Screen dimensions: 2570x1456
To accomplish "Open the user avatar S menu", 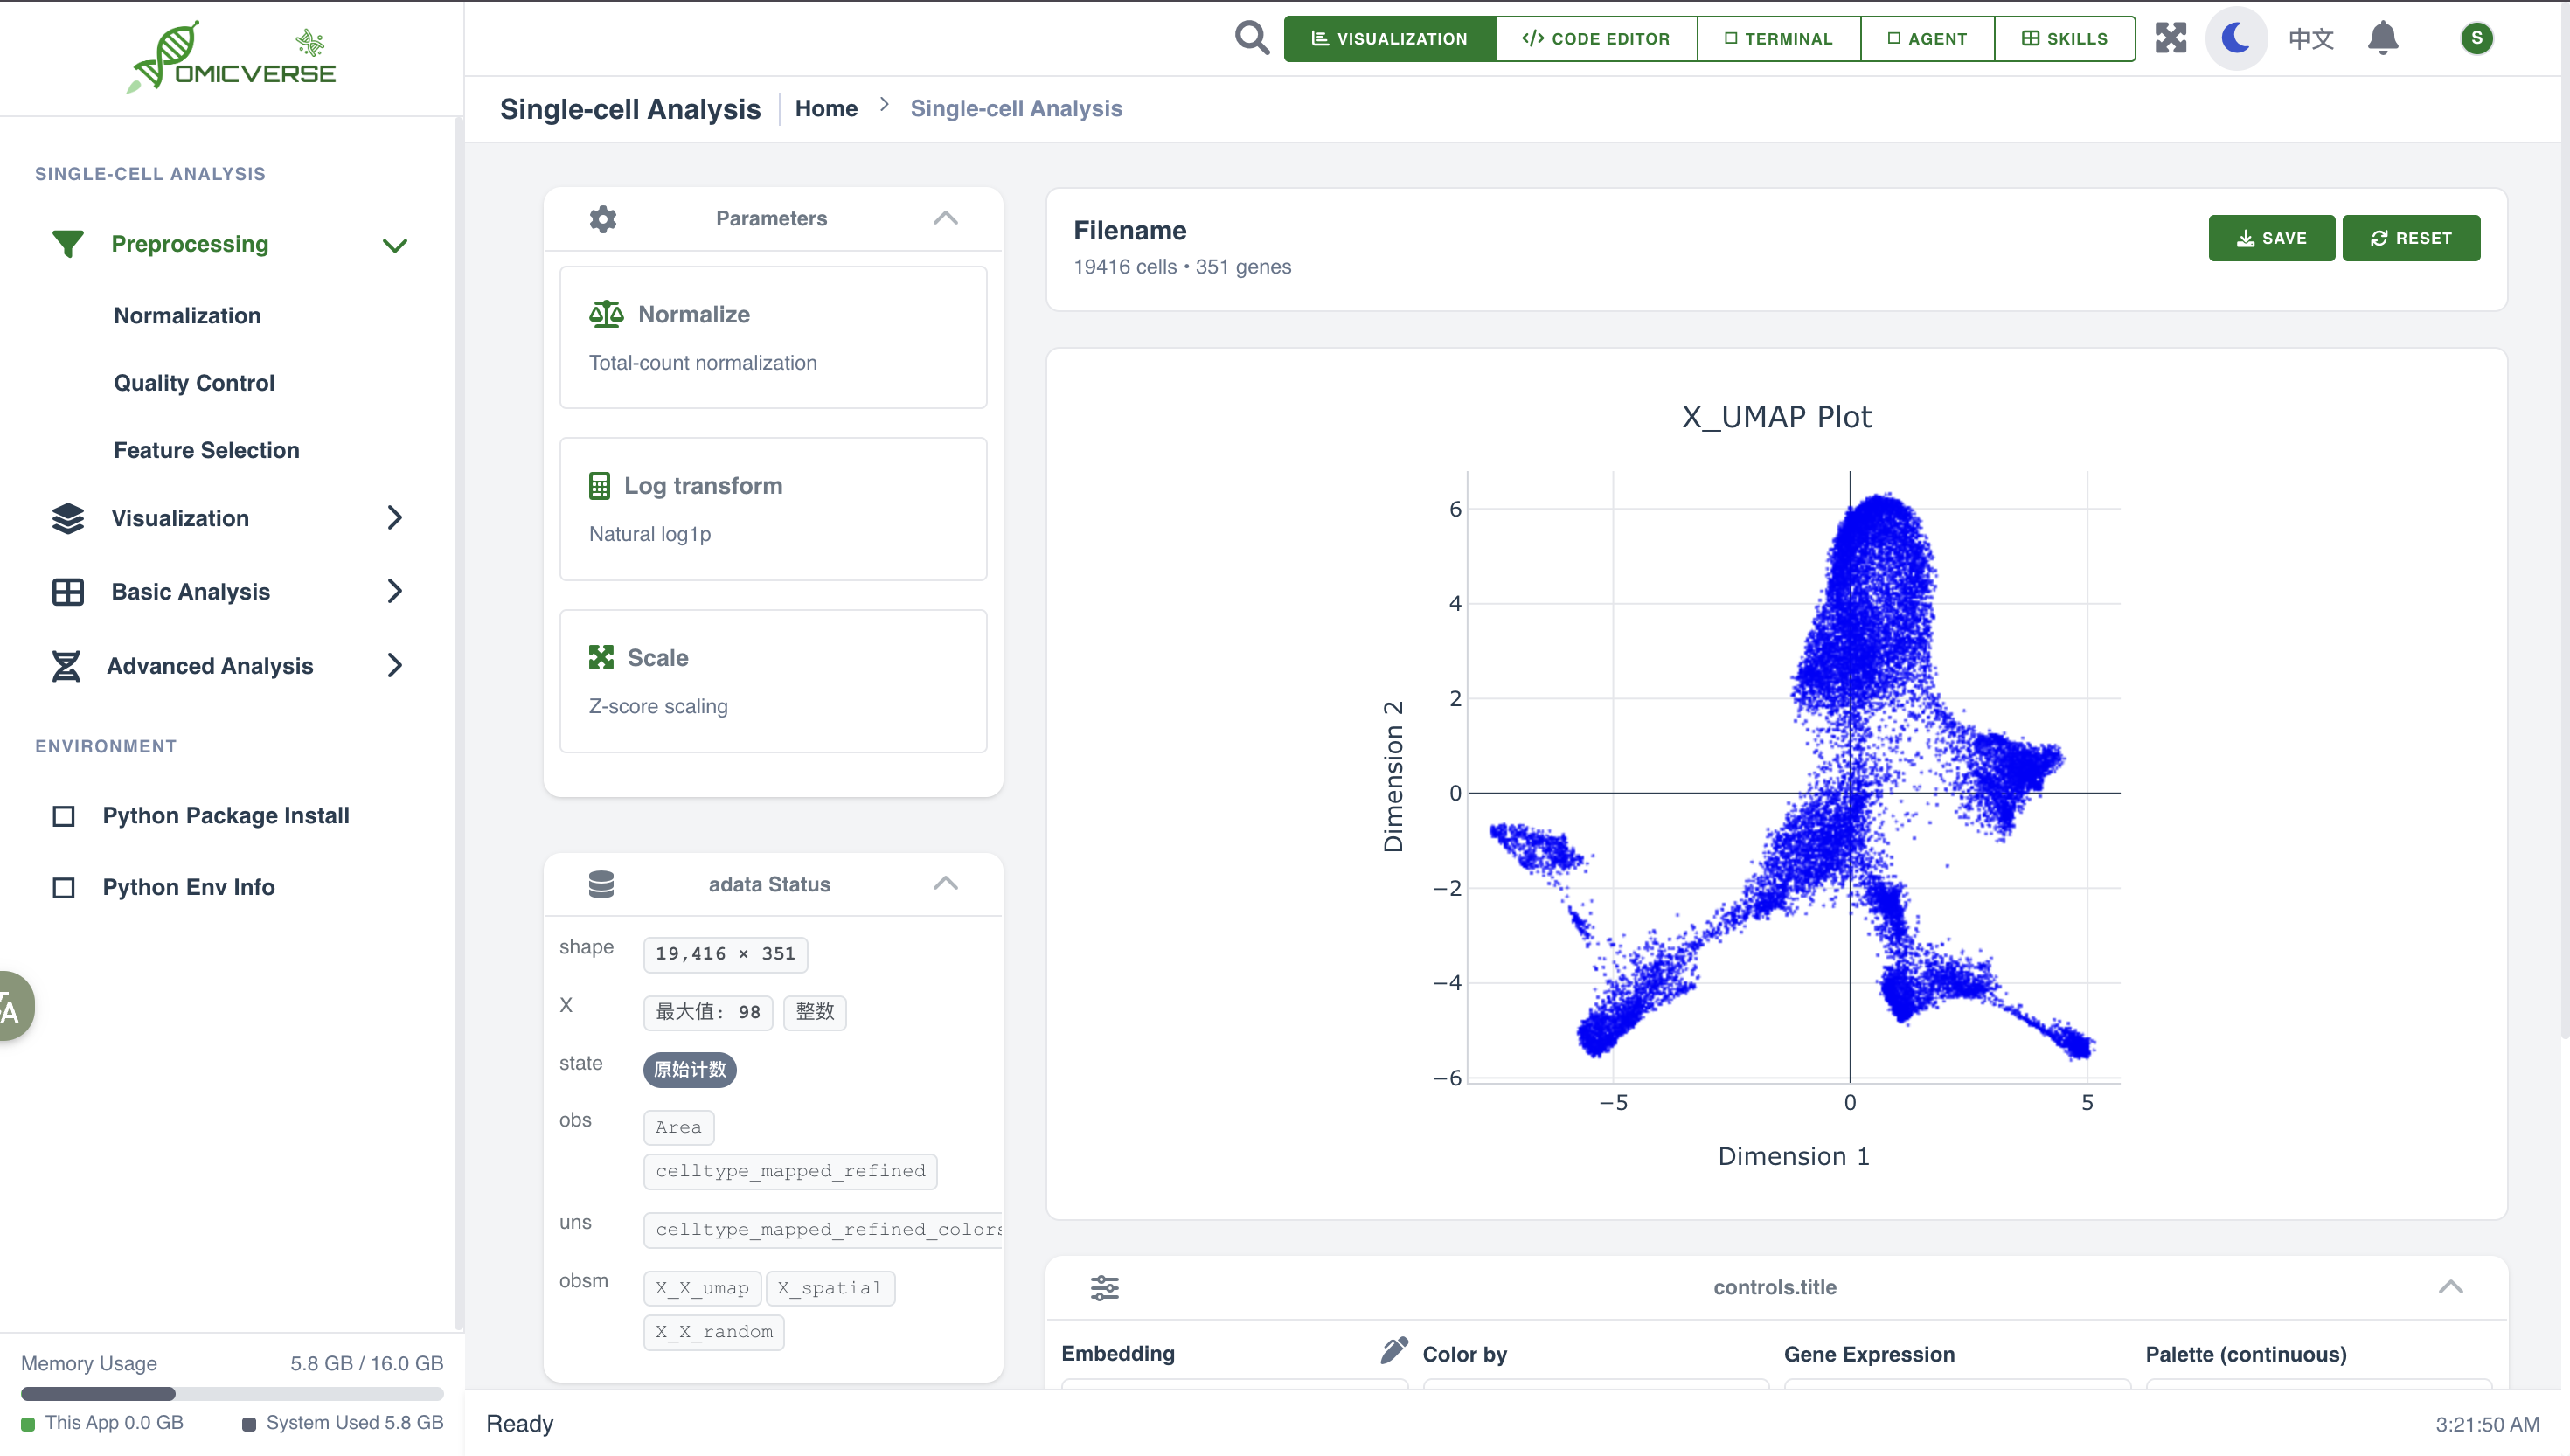I will pos(2476,38).
